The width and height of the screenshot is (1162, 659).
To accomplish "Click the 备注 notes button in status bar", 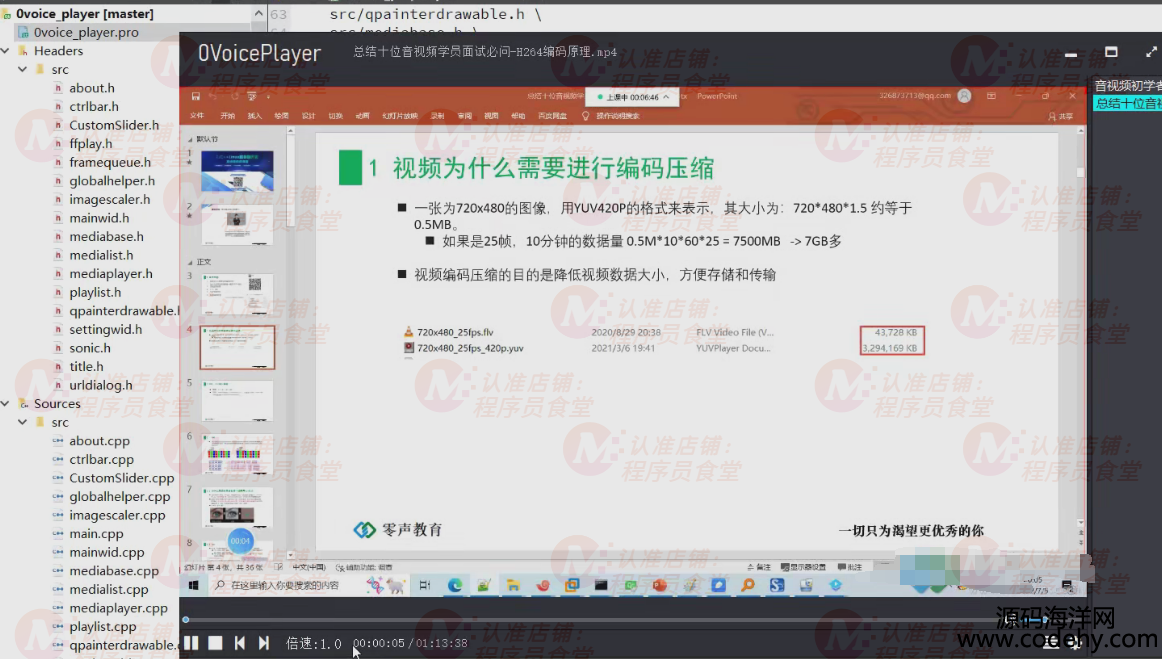I will (x=759, y=567).
